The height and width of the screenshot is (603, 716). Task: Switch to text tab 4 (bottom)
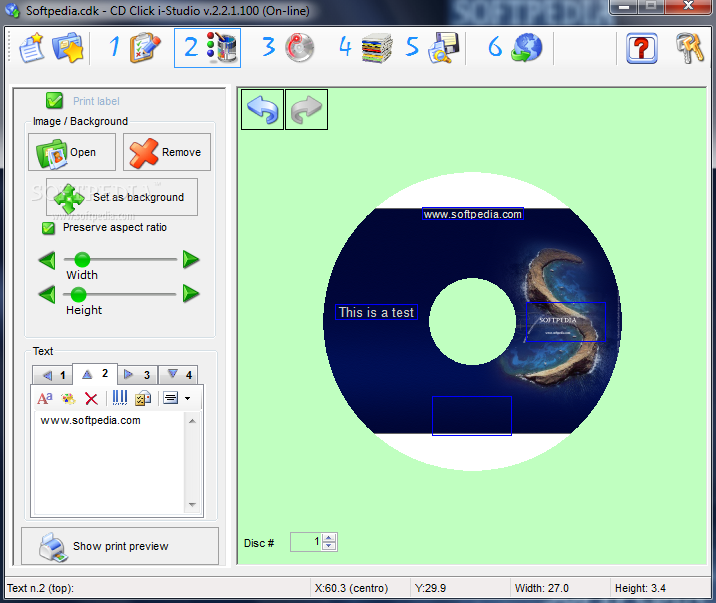click(178, 375)
